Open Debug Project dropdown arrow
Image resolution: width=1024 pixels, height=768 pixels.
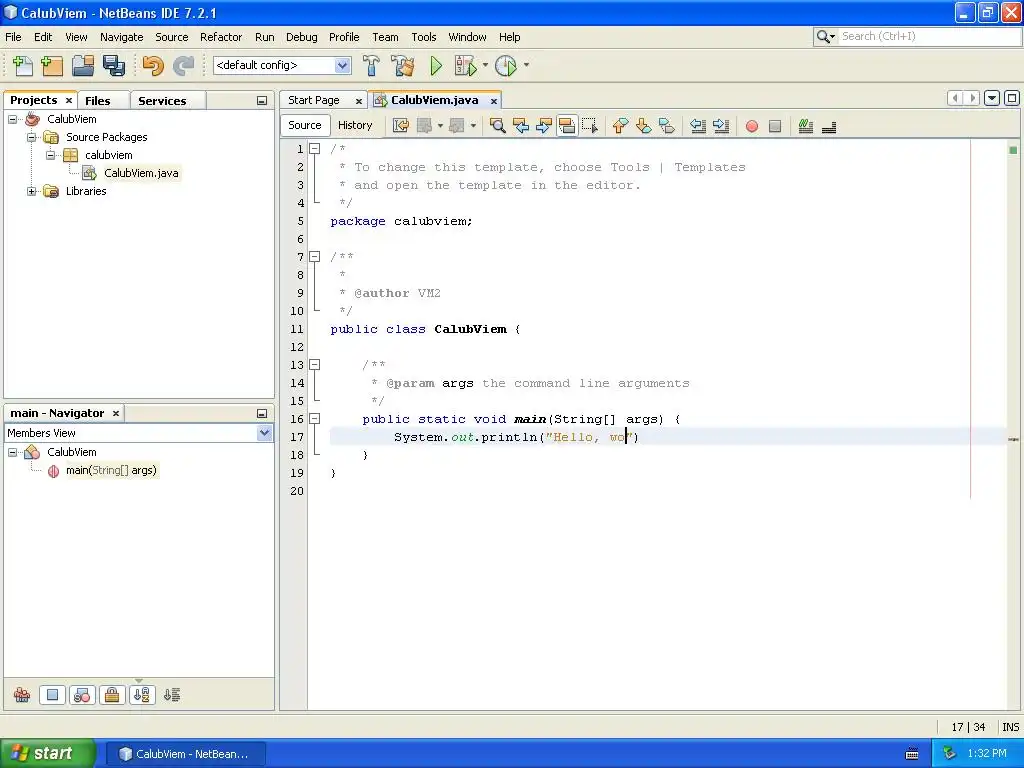pyautogui.click(x=485, y=65)
